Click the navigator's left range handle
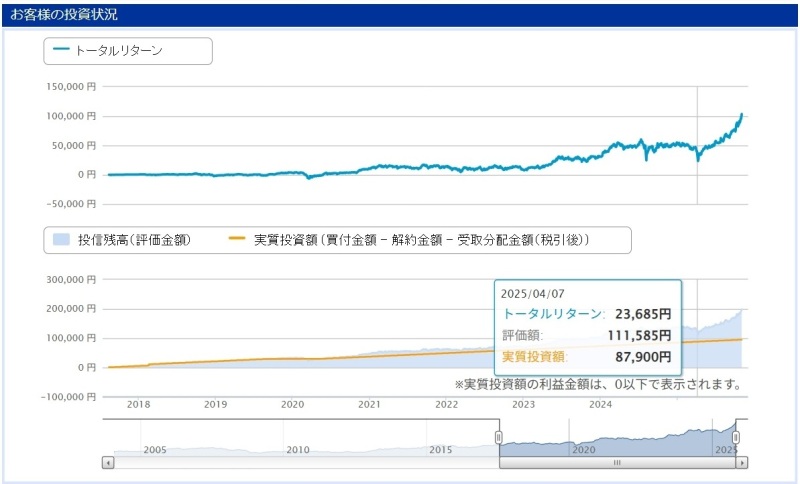This screenshot has width=800, height=484. pyautogui.click(x=499, y=437)
